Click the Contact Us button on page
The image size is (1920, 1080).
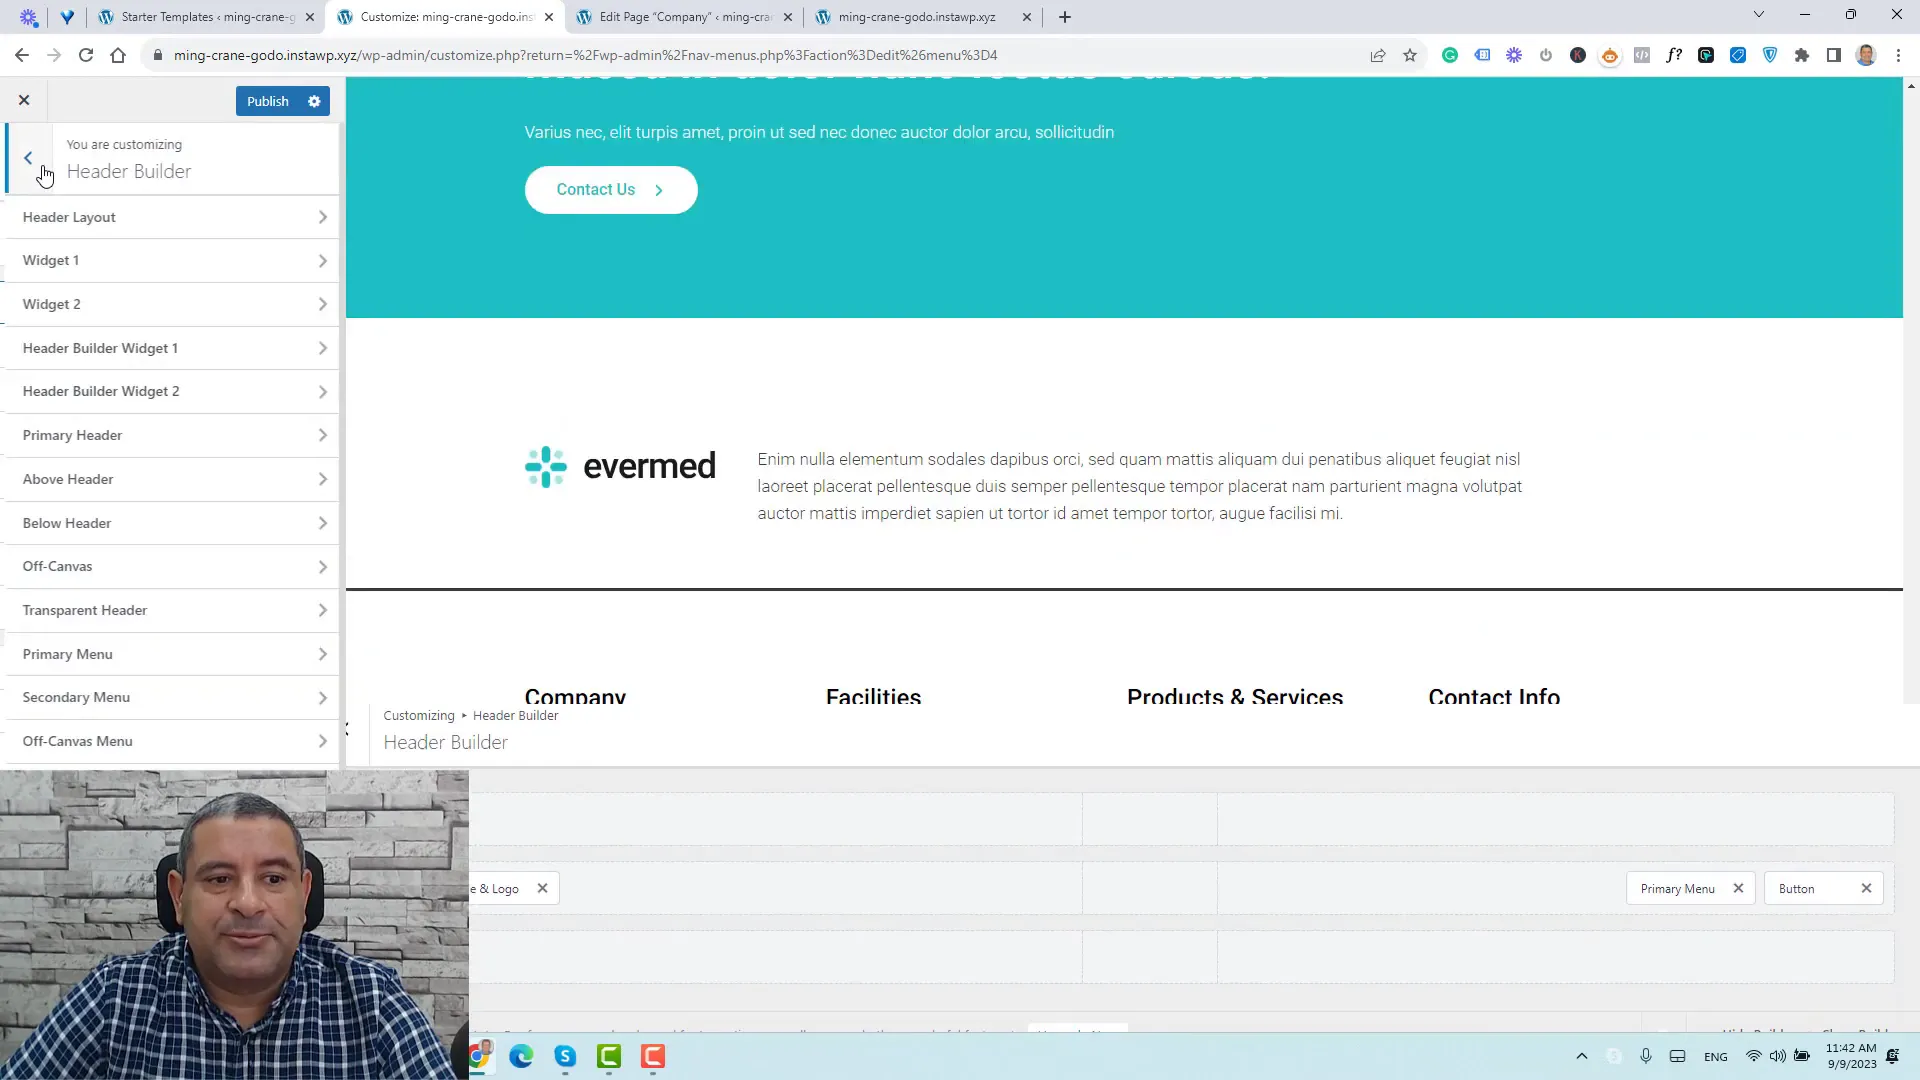613,189
